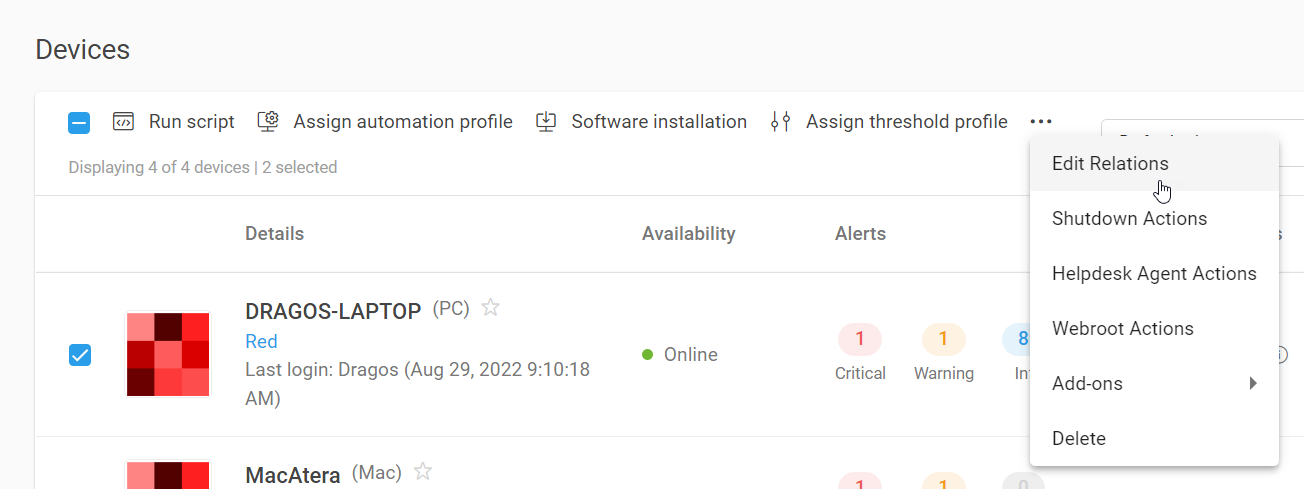Toggle the select-all devices checkbox

79,123
